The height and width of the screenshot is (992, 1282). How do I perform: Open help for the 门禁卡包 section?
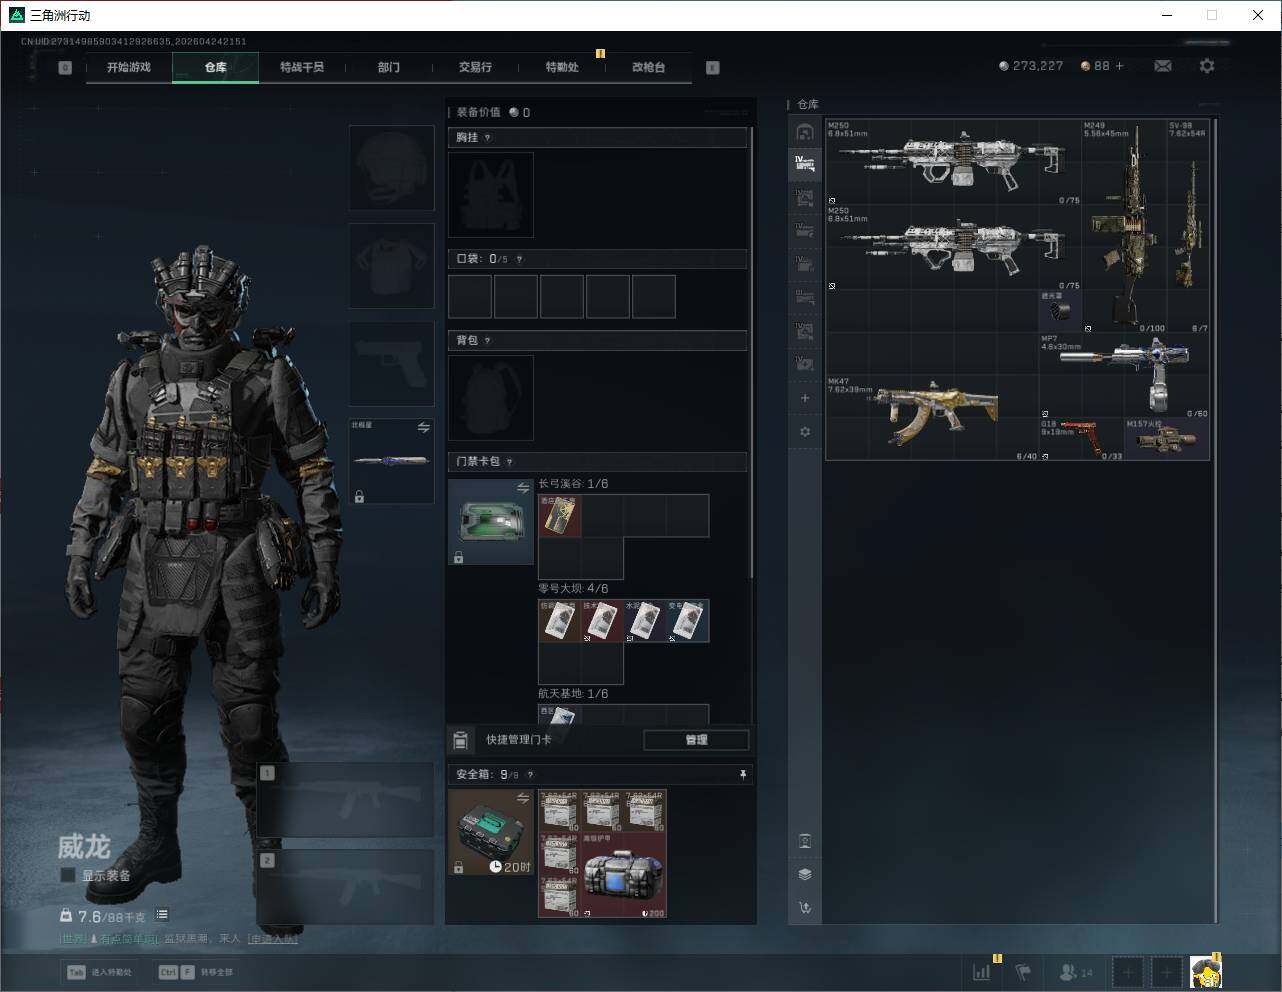click(510, 462)
